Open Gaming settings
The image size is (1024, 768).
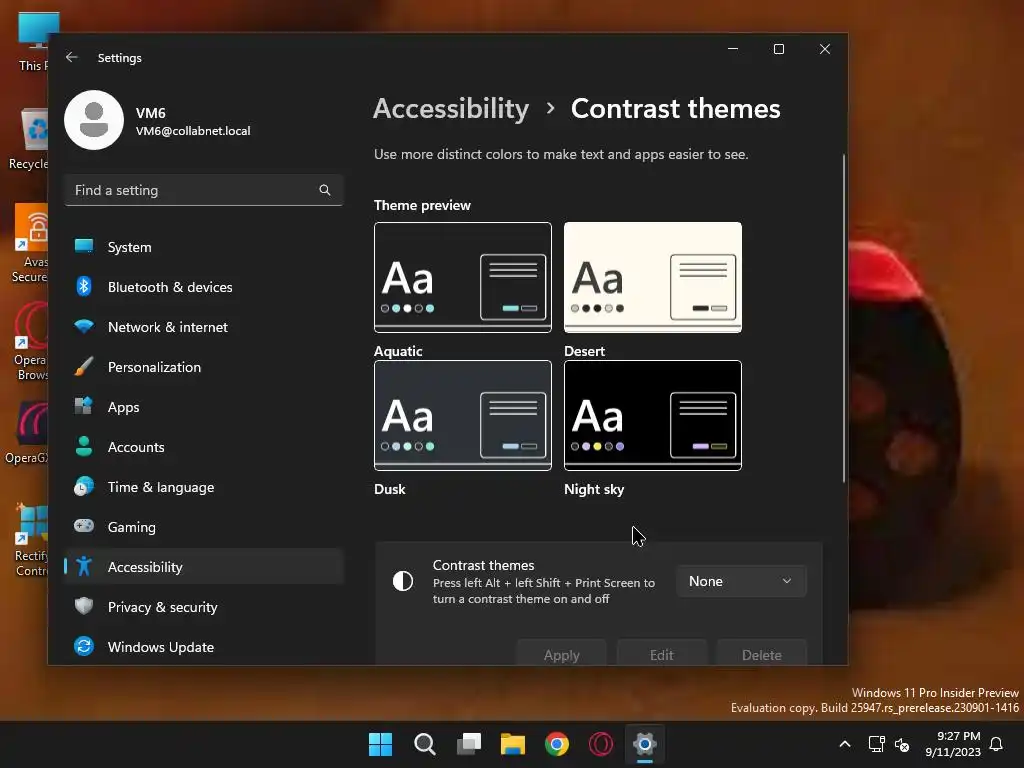[204, 526]
